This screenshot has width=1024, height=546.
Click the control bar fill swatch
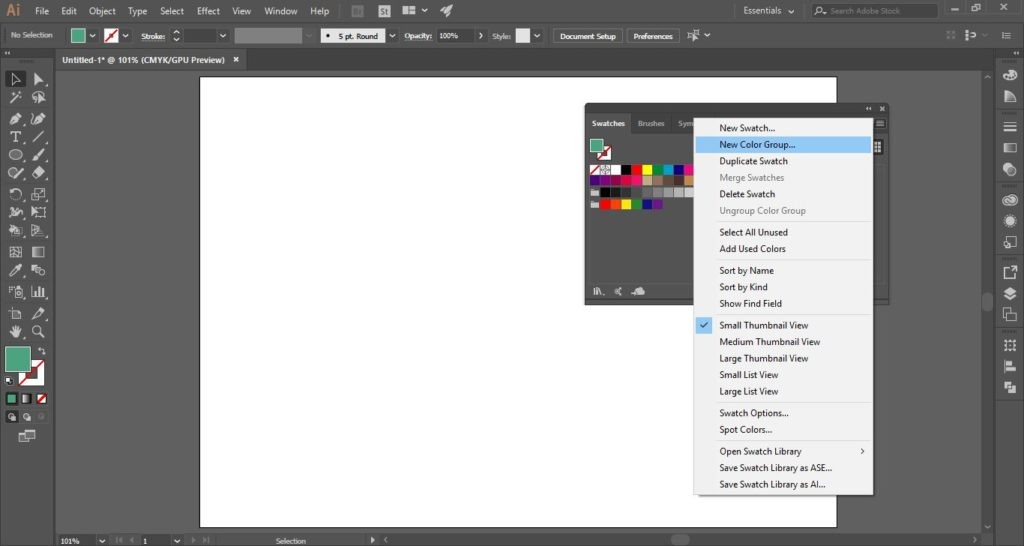click(x=78, y=36)
